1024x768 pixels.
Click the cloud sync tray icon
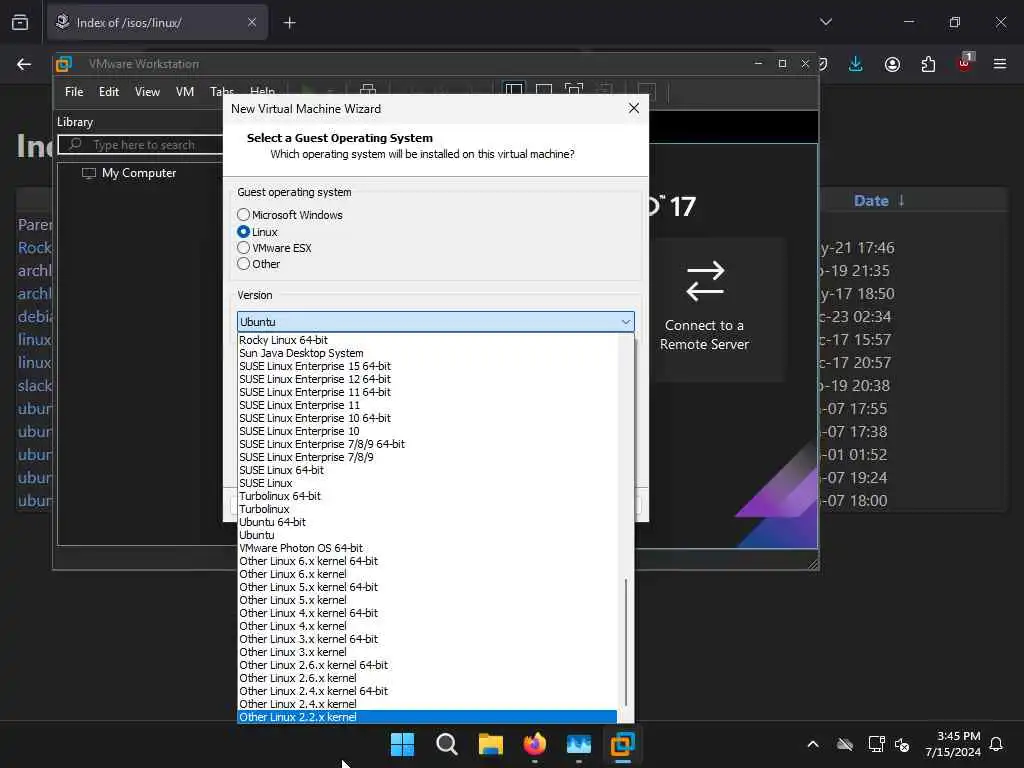[844, 744]
